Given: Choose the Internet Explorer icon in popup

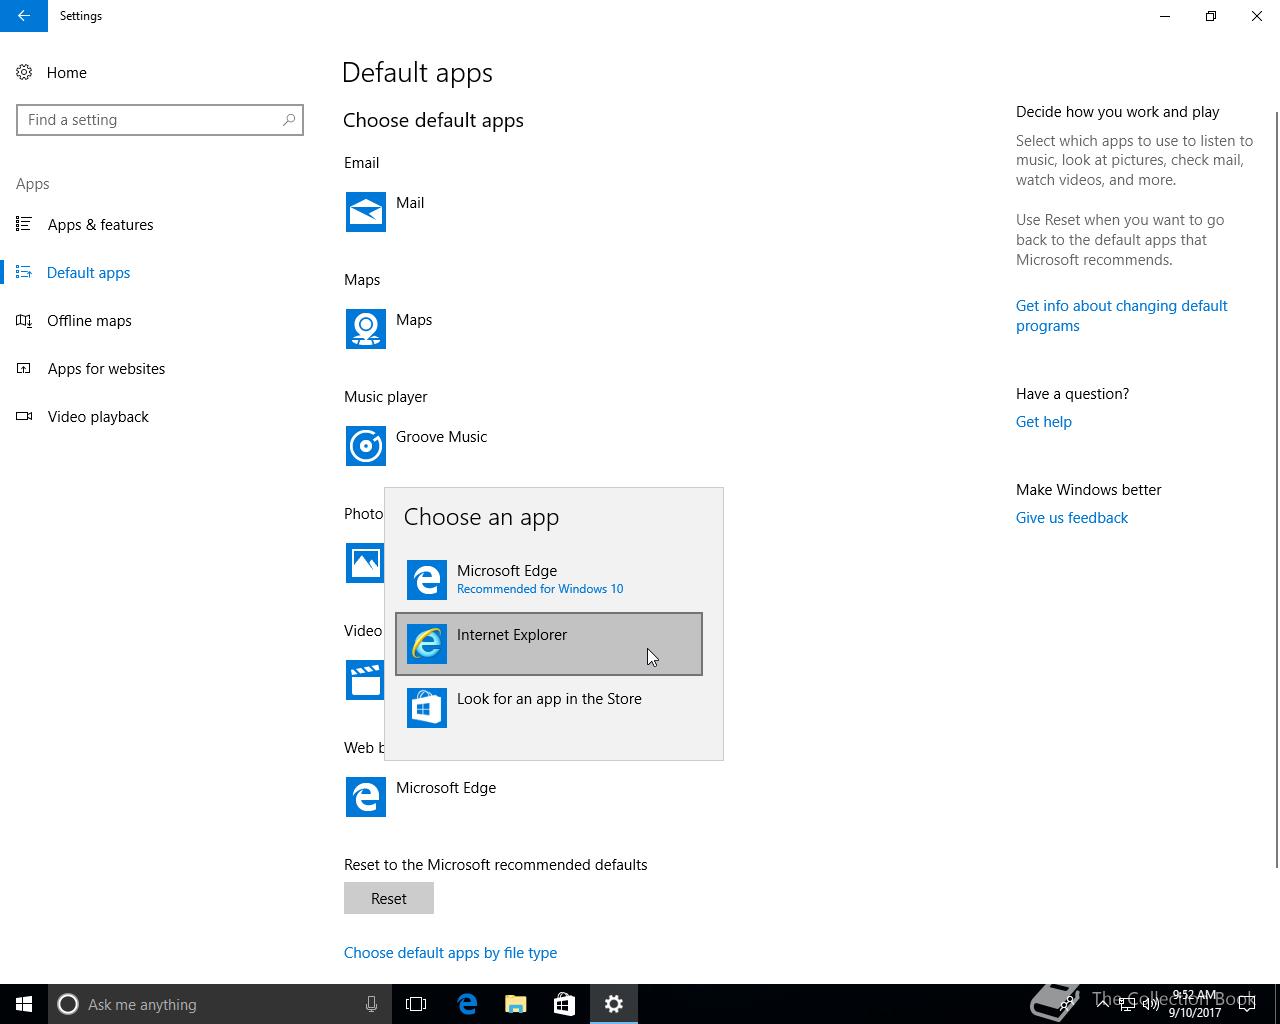Looking at the screenshot, I should (x=427, y=644).
